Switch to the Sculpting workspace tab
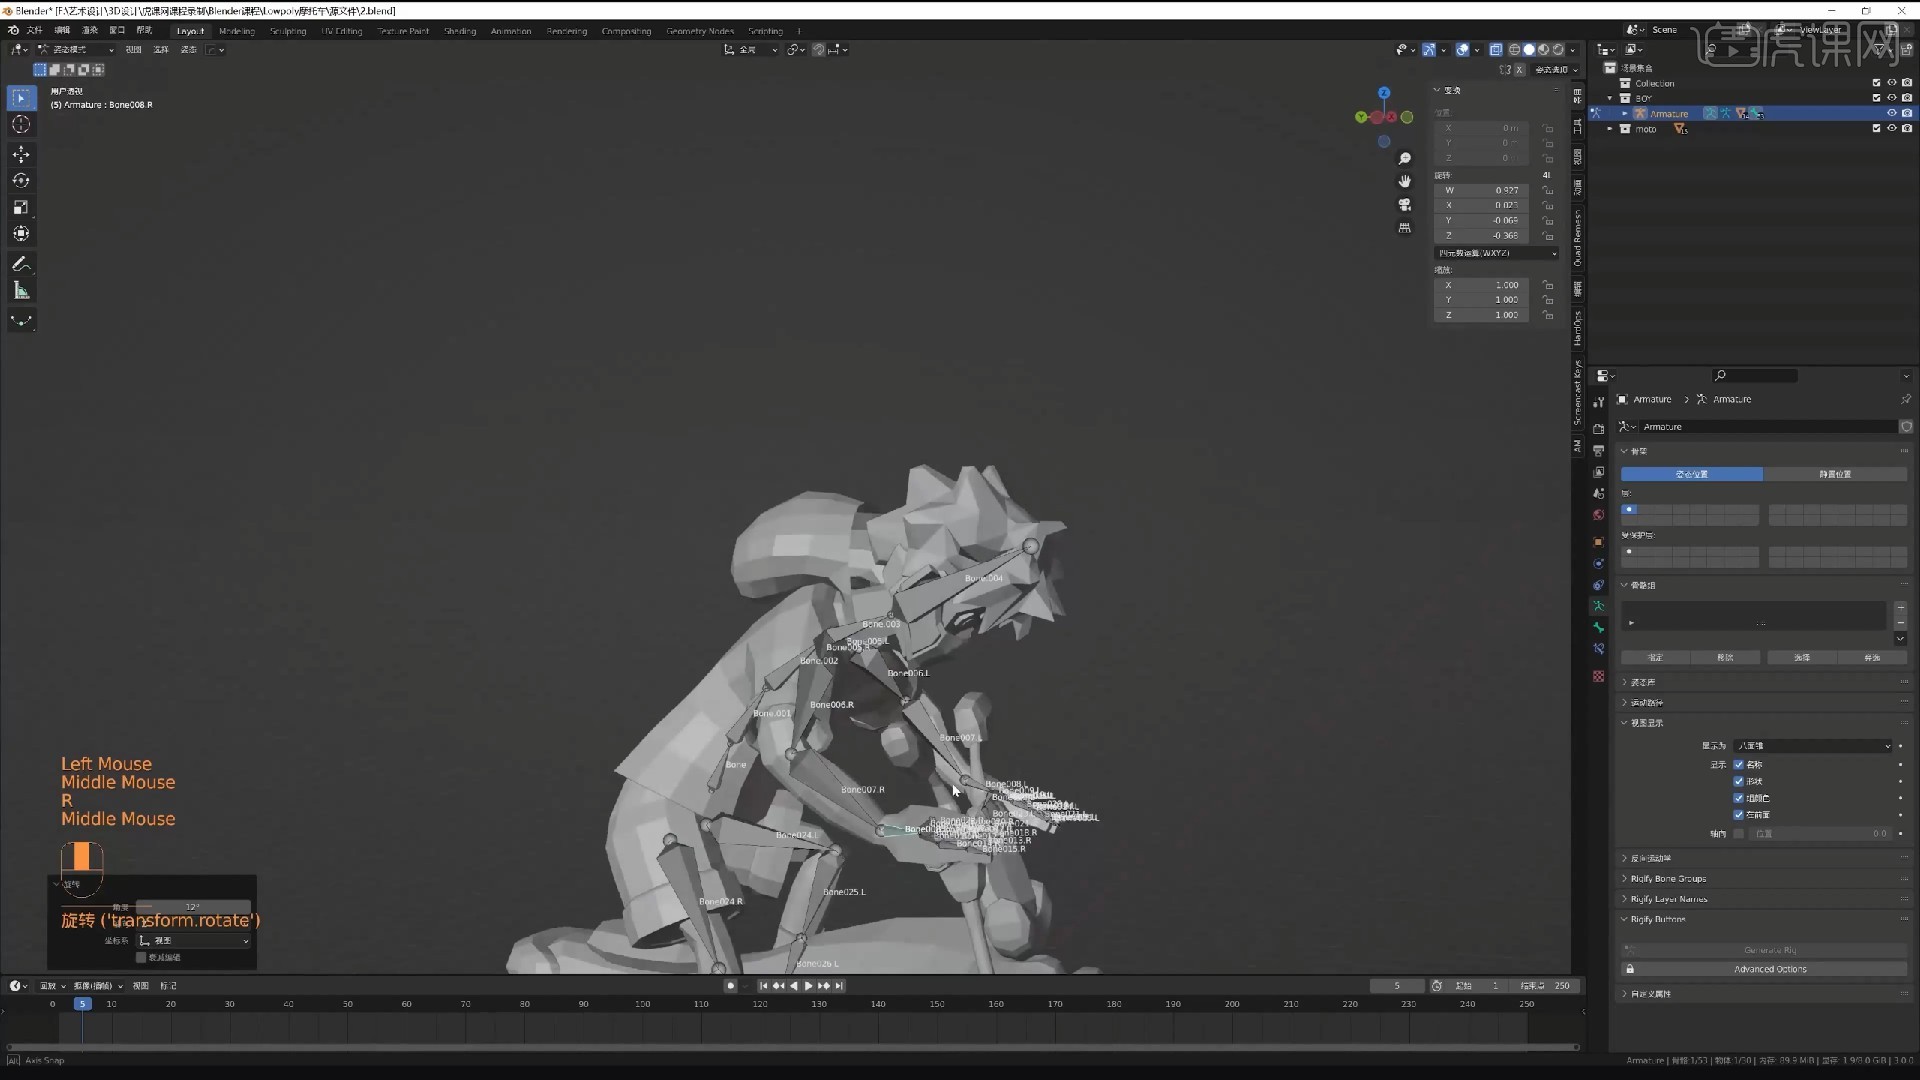 288,31
